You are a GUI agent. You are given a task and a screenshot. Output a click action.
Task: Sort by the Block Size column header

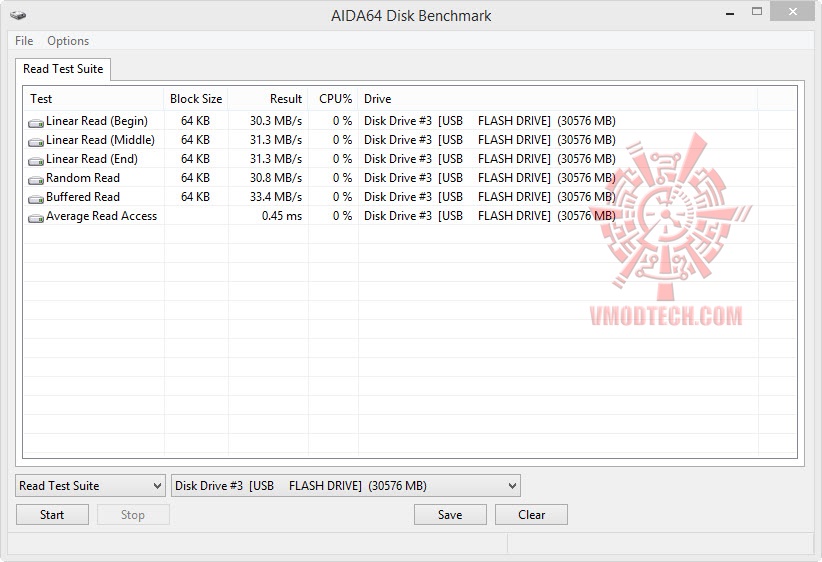pyautogui.click(x=196, y=99)
